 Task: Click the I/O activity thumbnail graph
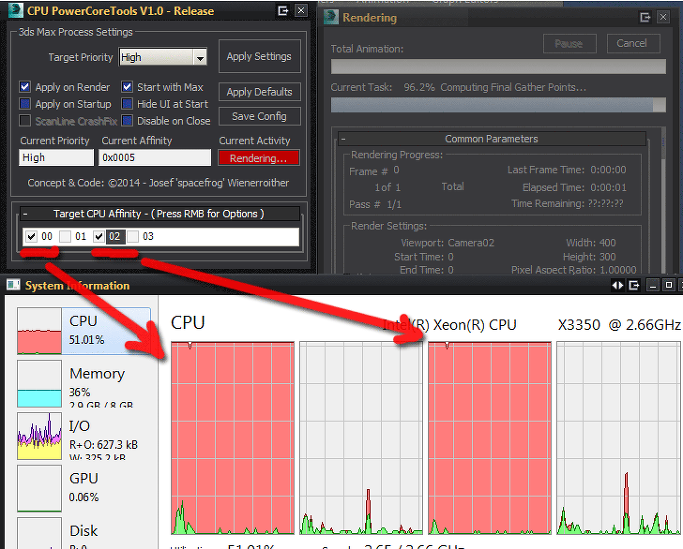coord(39,436)
